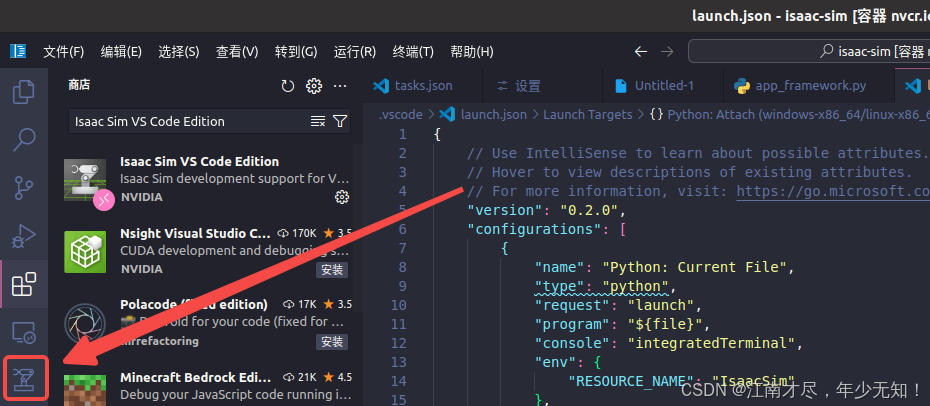Viewport: 930px width, 406px height.
Task: Clear extension search results icon
Action: [x=318, y=122]
